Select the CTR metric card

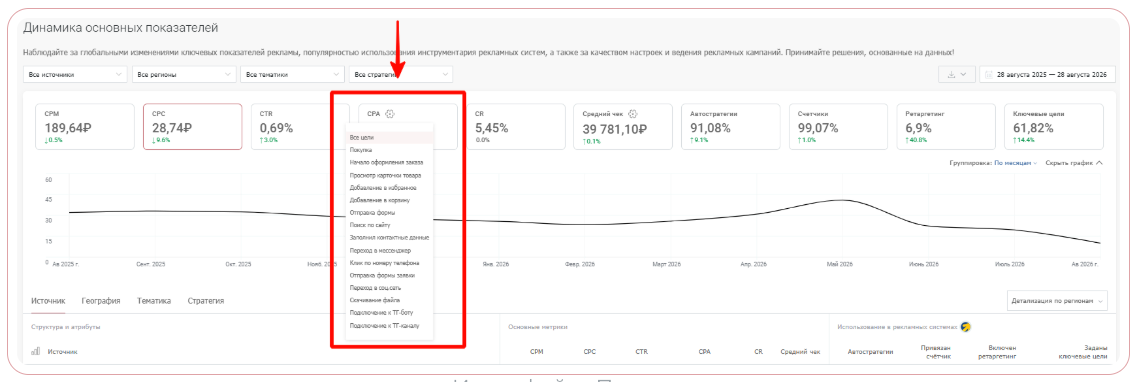pyautogui.click(x=300, y=126)
